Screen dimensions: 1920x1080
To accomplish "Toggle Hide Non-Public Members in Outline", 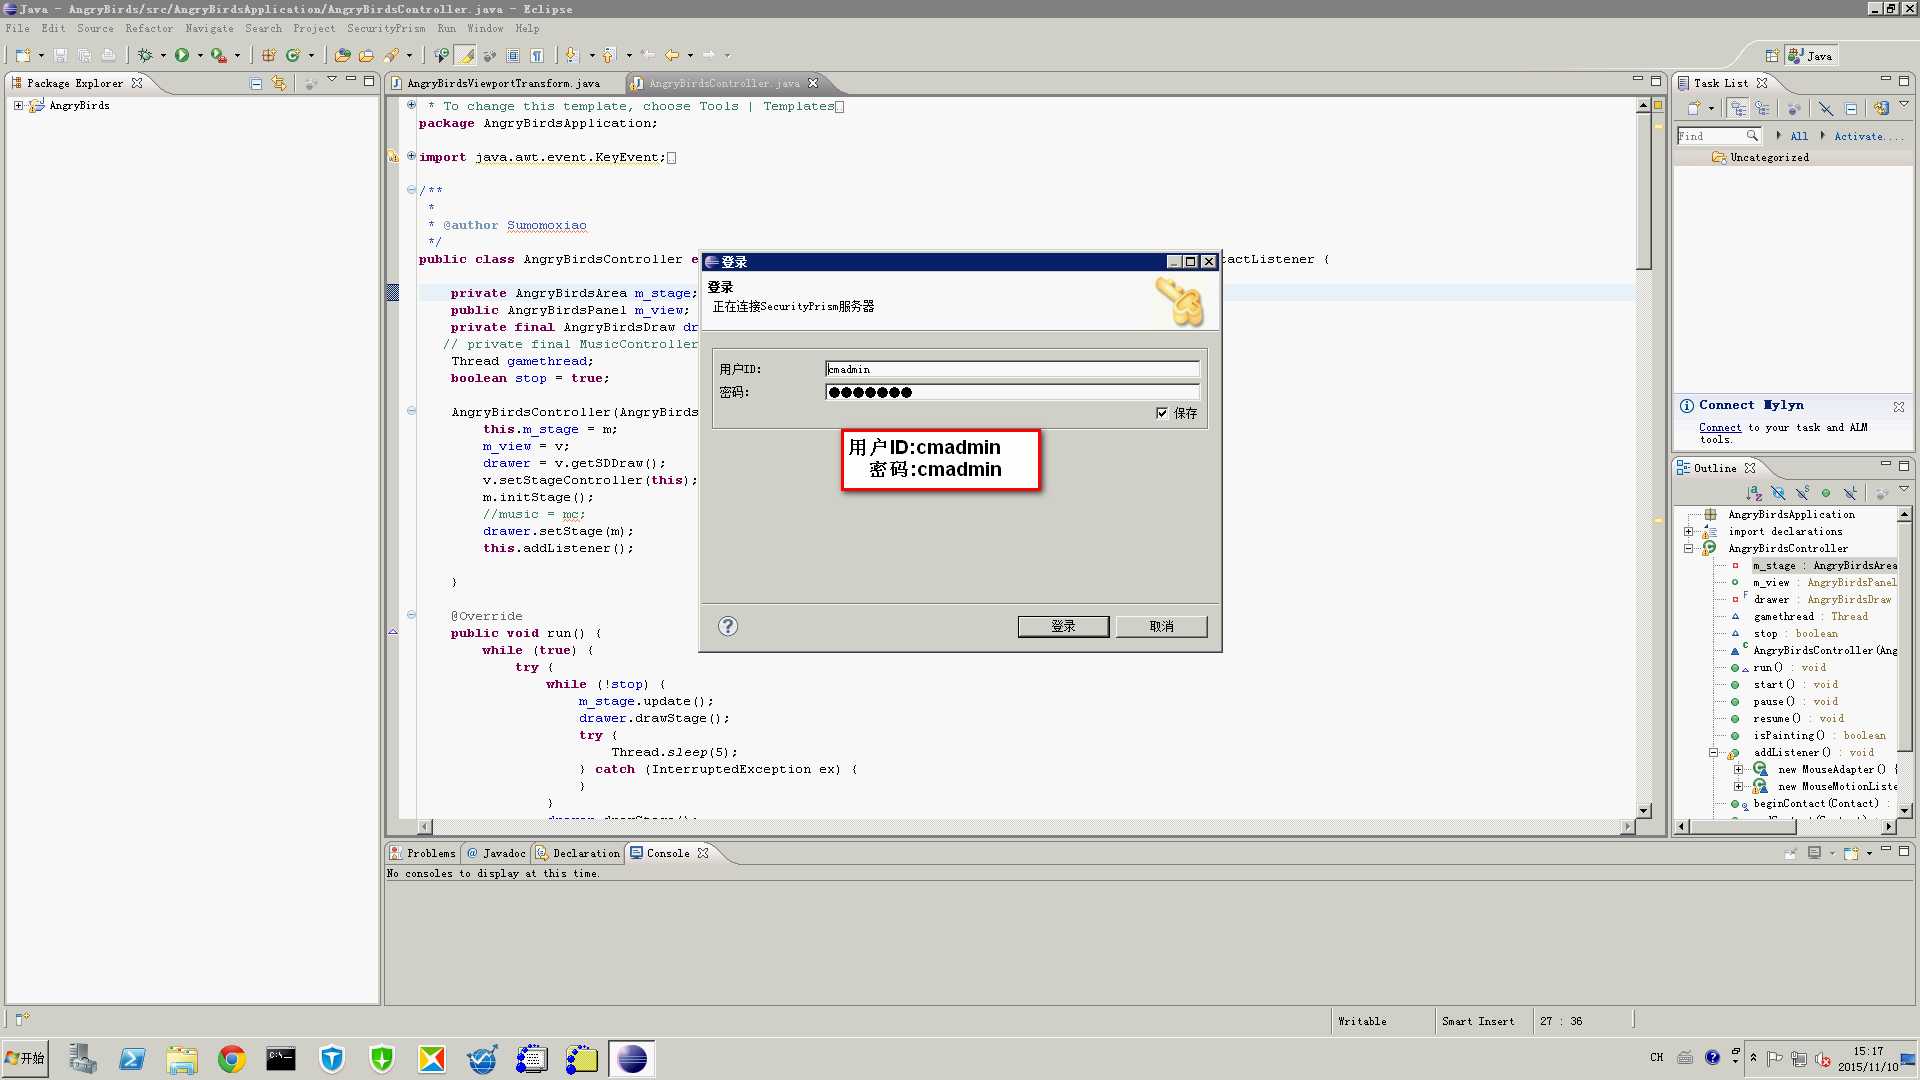I will coord(1826,493).
